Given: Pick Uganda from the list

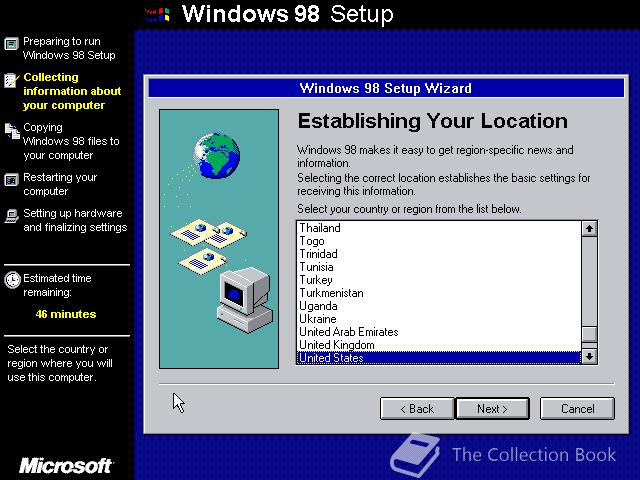Looking at the screenshot, I should [439, 306].
